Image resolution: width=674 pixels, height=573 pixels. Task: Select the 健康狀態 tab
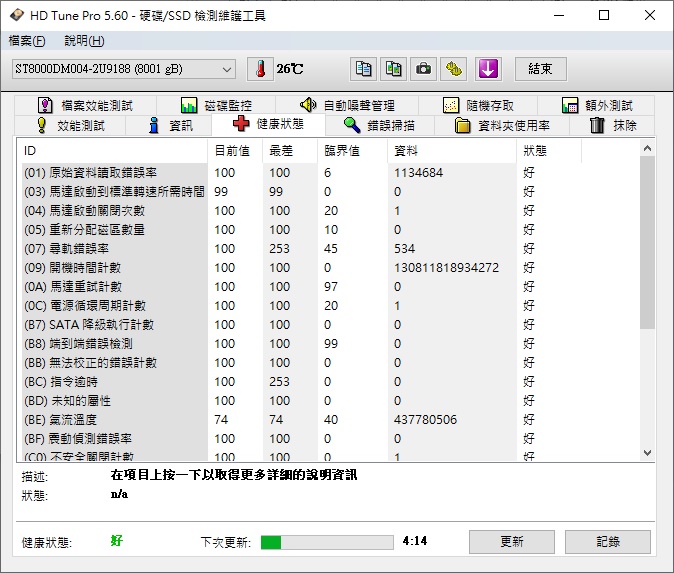(268, 124)
